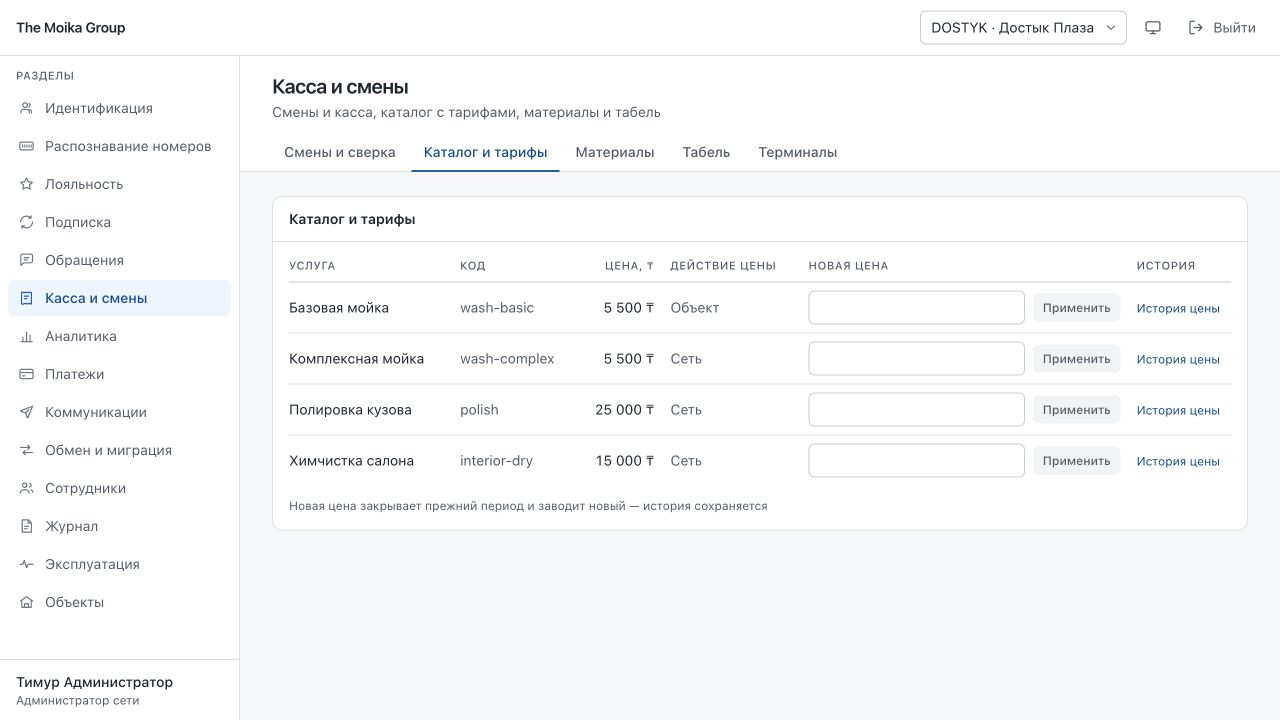Click the Эксплуатация pulse icon
This screenshot has width=1280, height=720.
tap(27, 564)
